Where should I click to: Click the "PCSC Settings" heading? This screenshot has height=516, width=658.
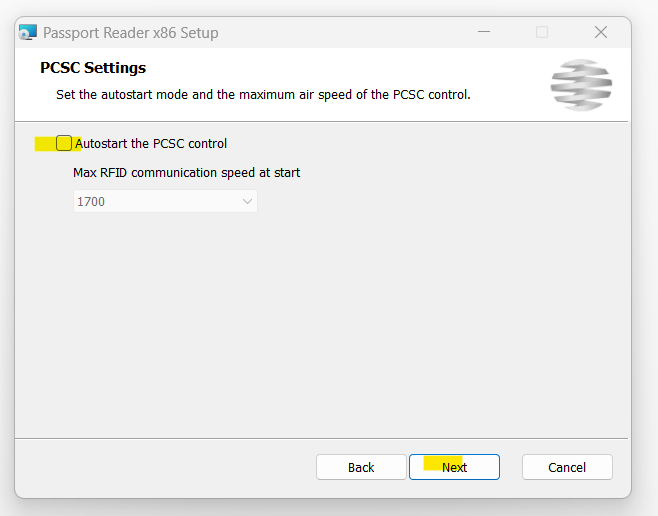(x=93, y=68)
